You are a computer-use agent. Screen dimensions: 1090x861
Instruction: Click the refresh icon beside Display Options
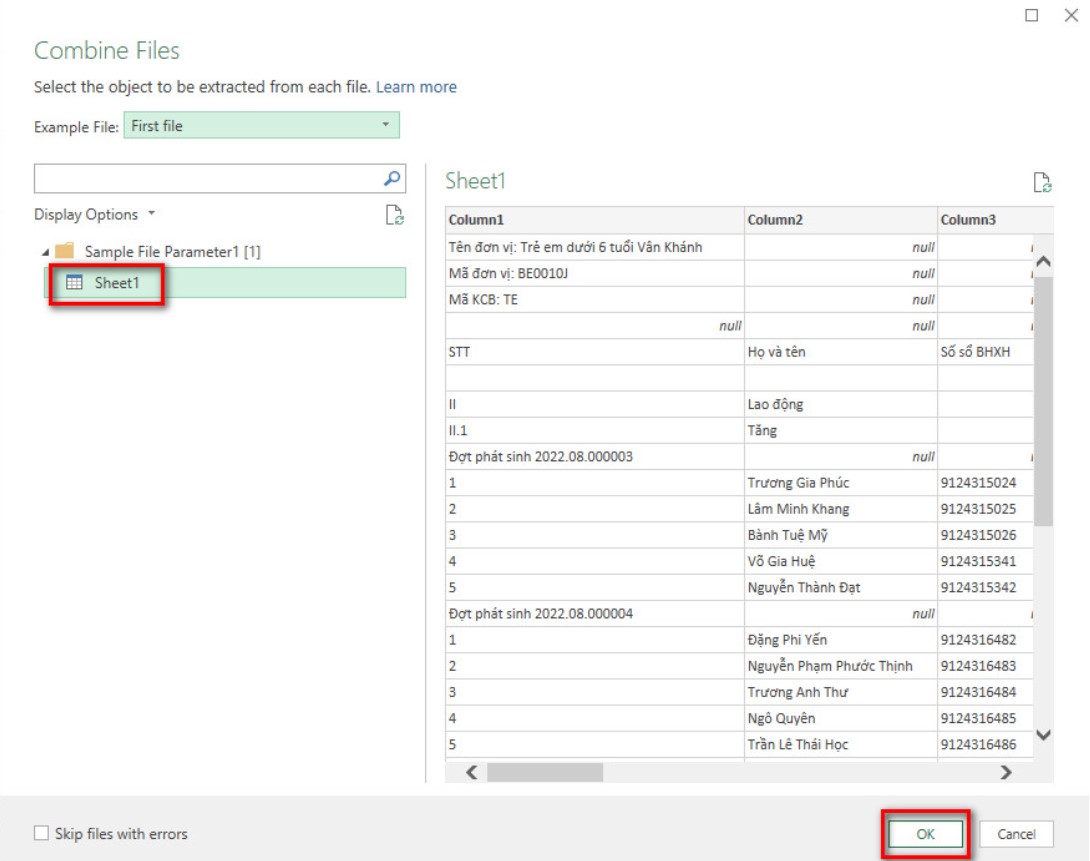[394, 215]
